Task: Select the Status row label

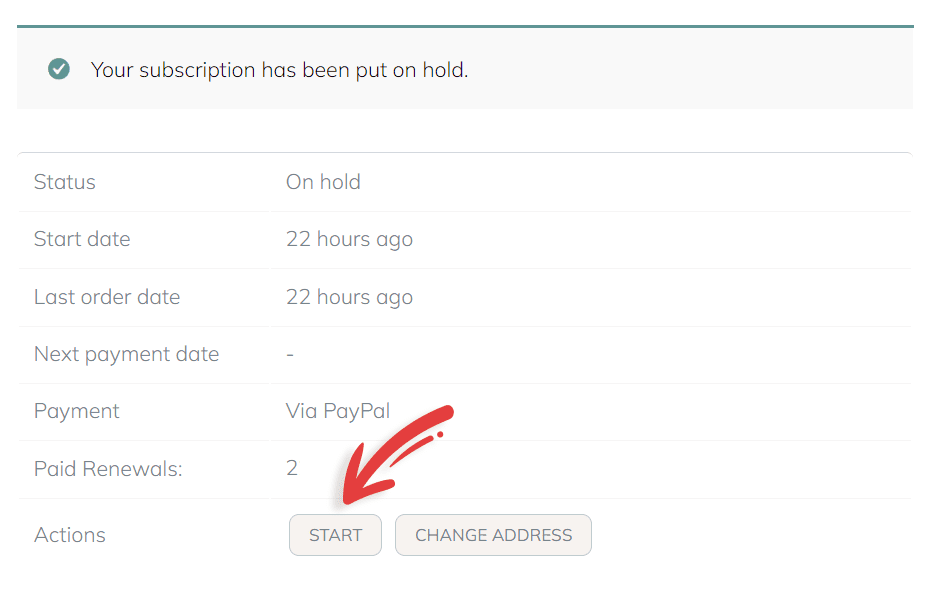Action: (x=65, y=182)
